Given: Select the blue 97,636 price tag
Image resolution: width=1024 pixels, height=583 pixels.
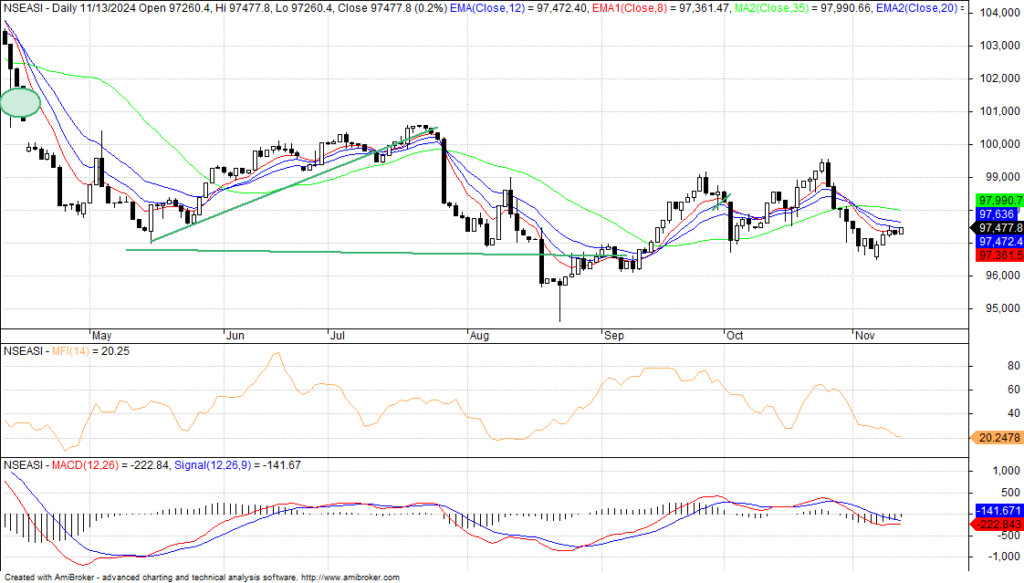Looking at the screenshot, I should [996, 214].
